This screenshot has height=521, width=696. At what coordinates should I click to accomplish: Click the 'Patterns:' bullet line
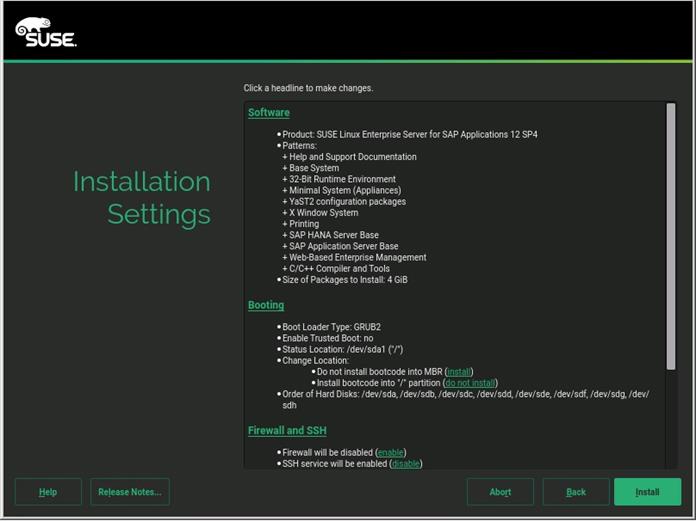tap(299, 146)
